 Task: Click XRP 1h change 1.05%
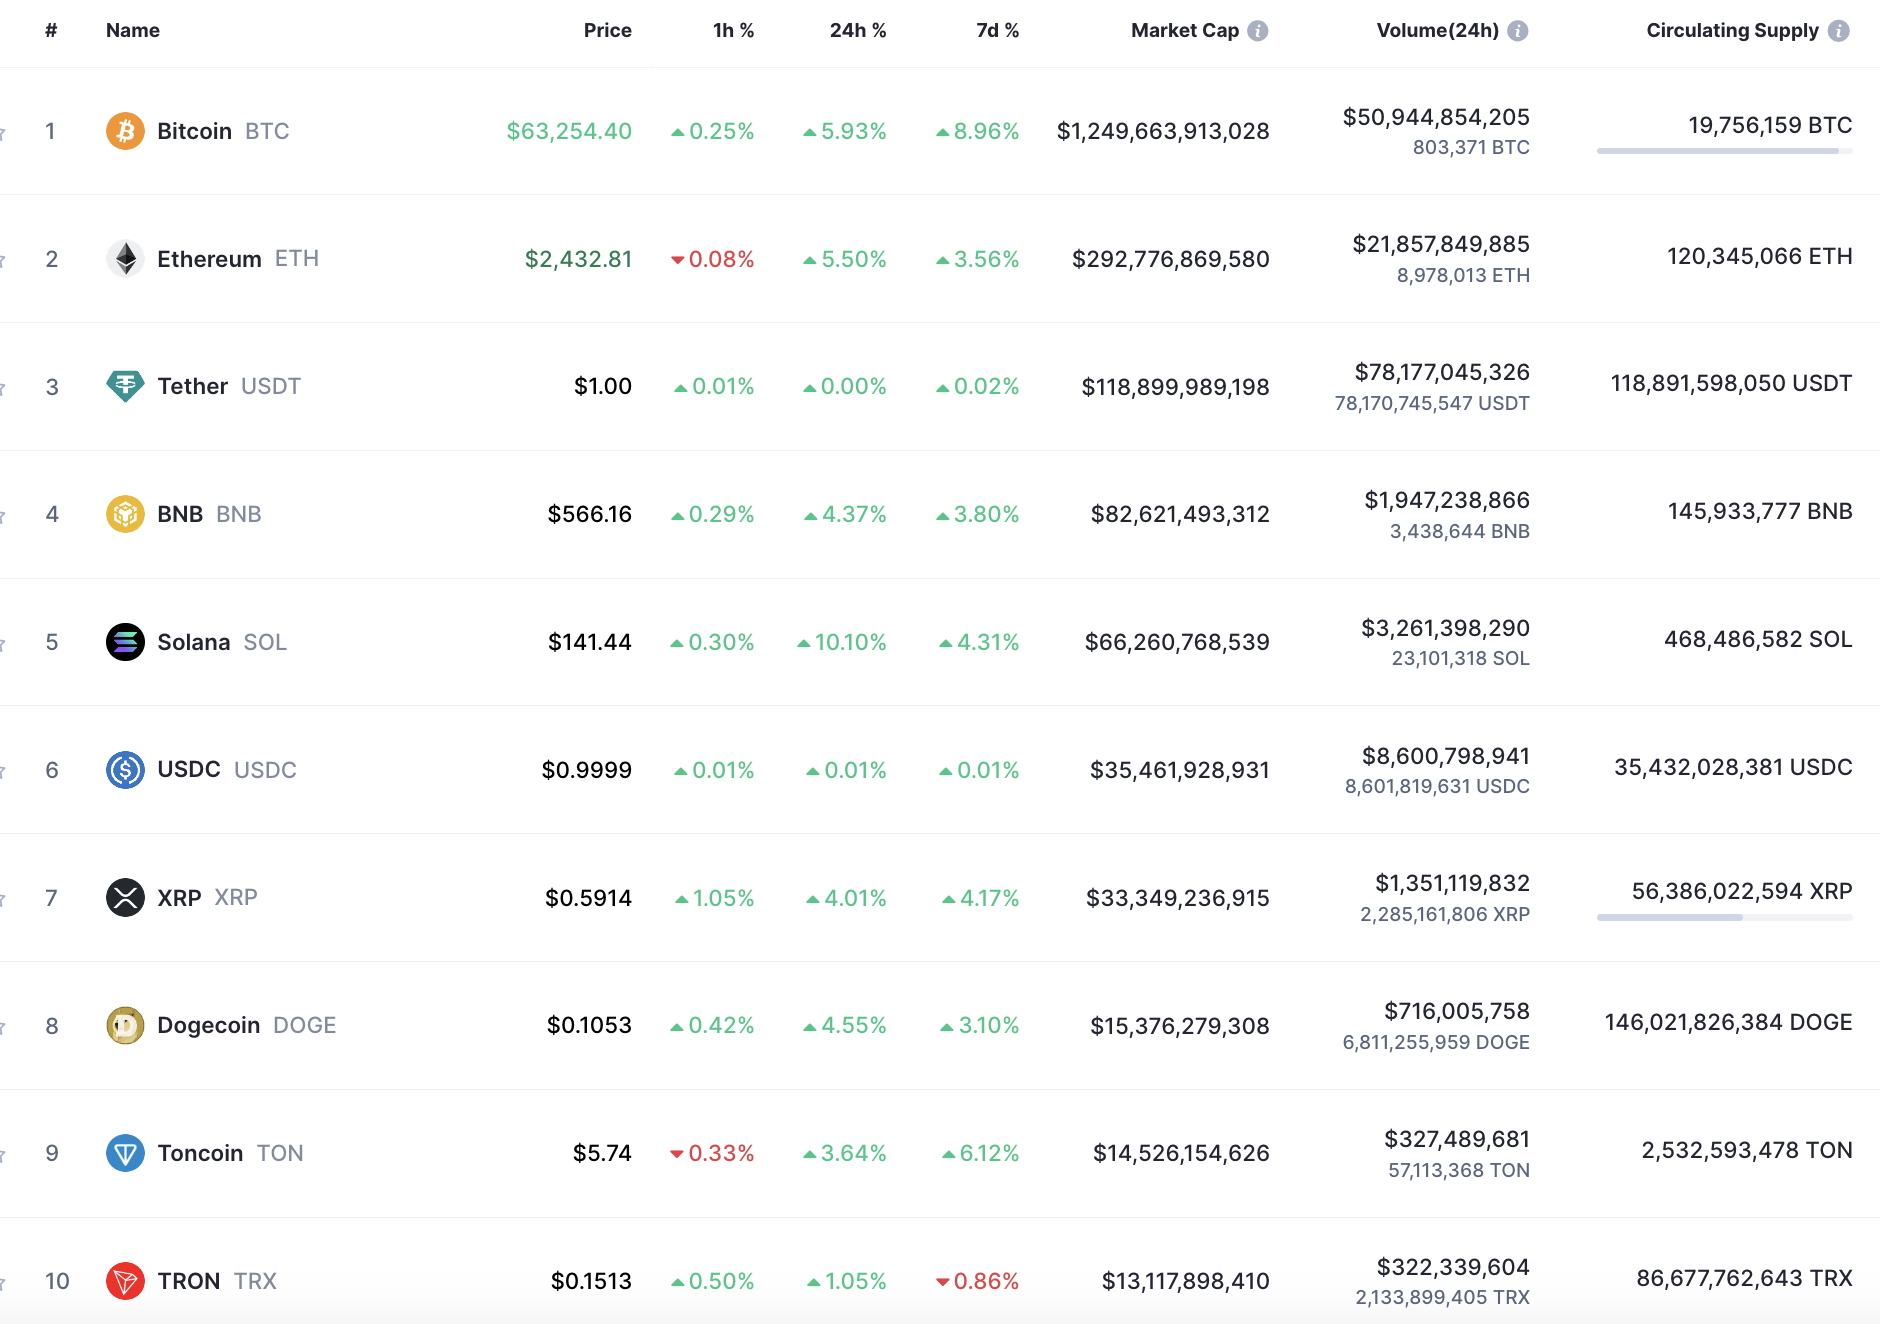click(715, 898)
